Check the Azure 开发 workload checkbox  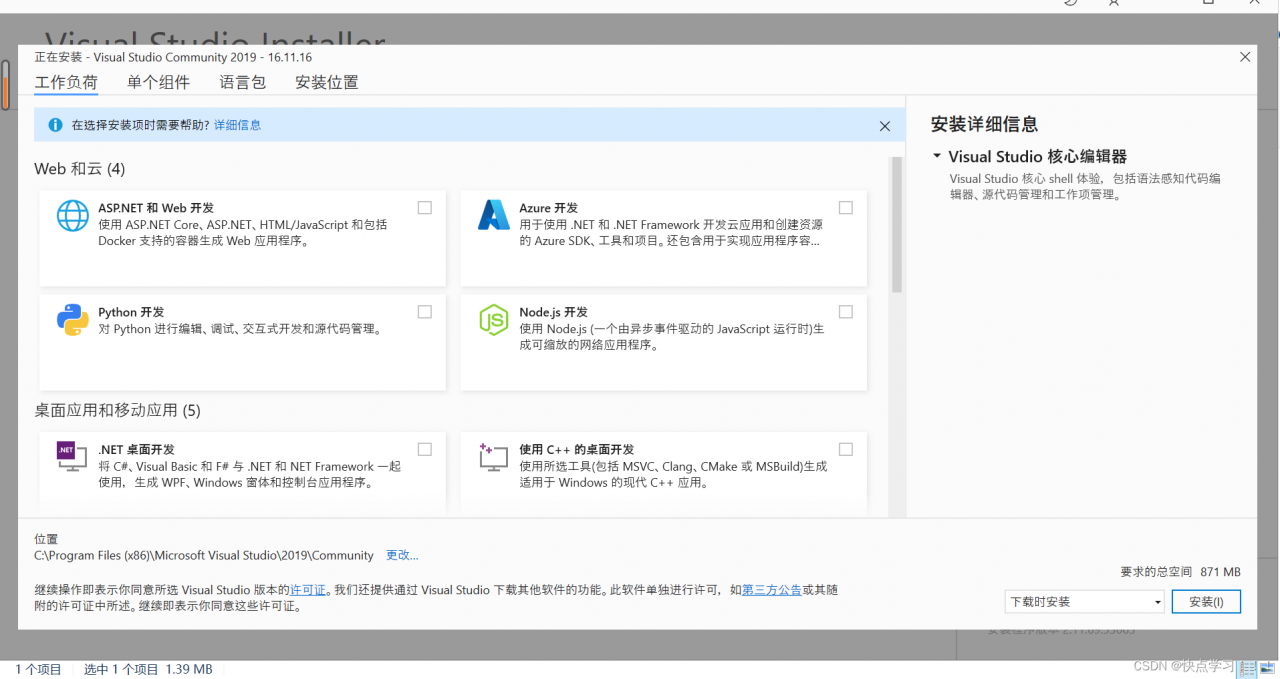tap(846, 208)
